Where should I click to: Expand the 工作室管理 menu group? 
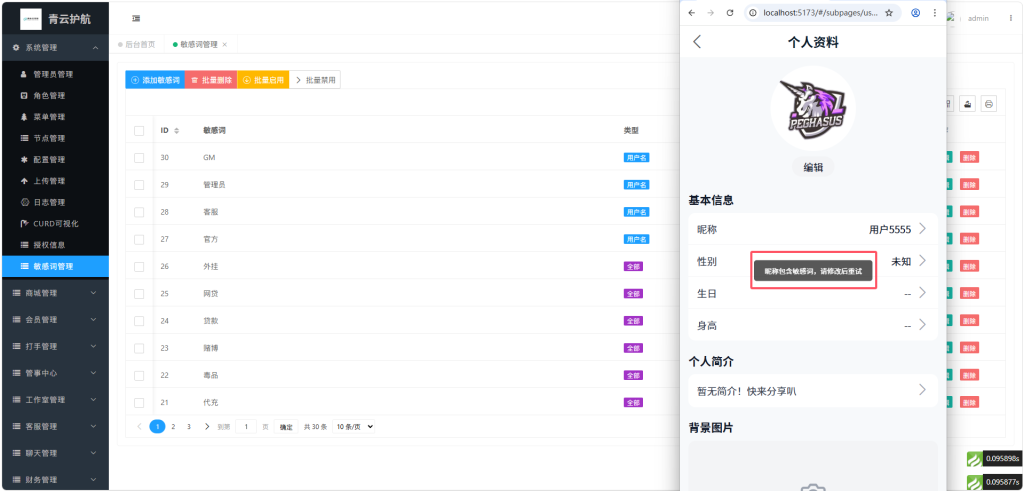coord(54,400)
